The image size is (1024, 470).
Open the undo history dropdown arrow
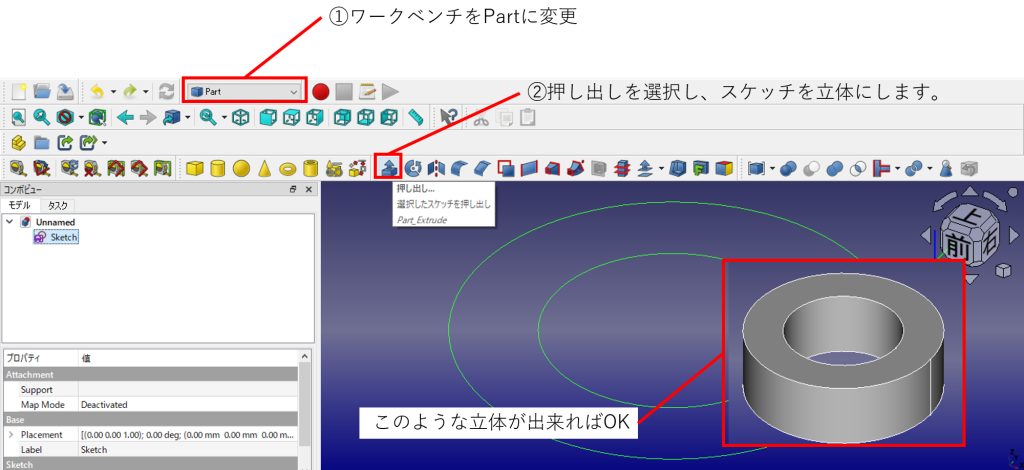113,91
